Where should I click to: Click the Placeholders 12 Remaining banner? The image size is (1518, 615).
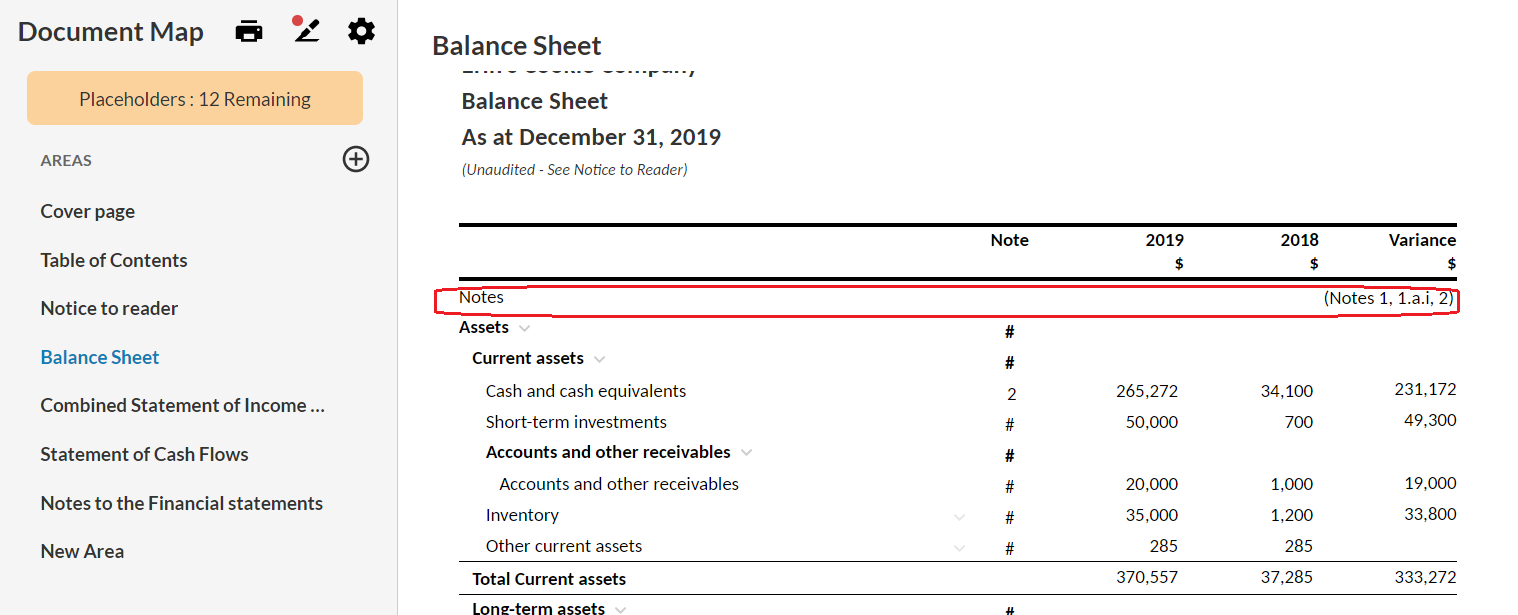pos(194,98)
